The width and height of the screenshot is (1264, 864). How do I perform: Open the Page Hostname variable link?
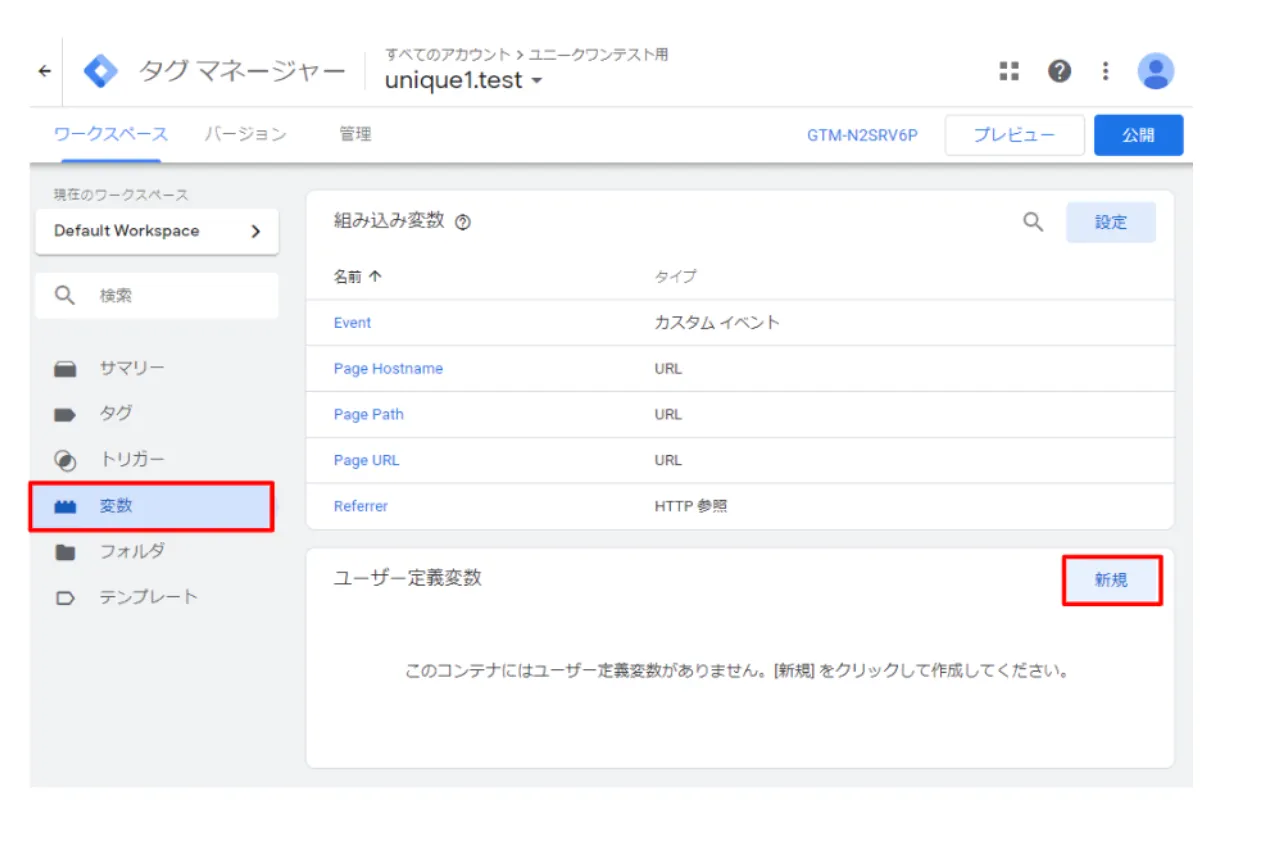point(388,369)
